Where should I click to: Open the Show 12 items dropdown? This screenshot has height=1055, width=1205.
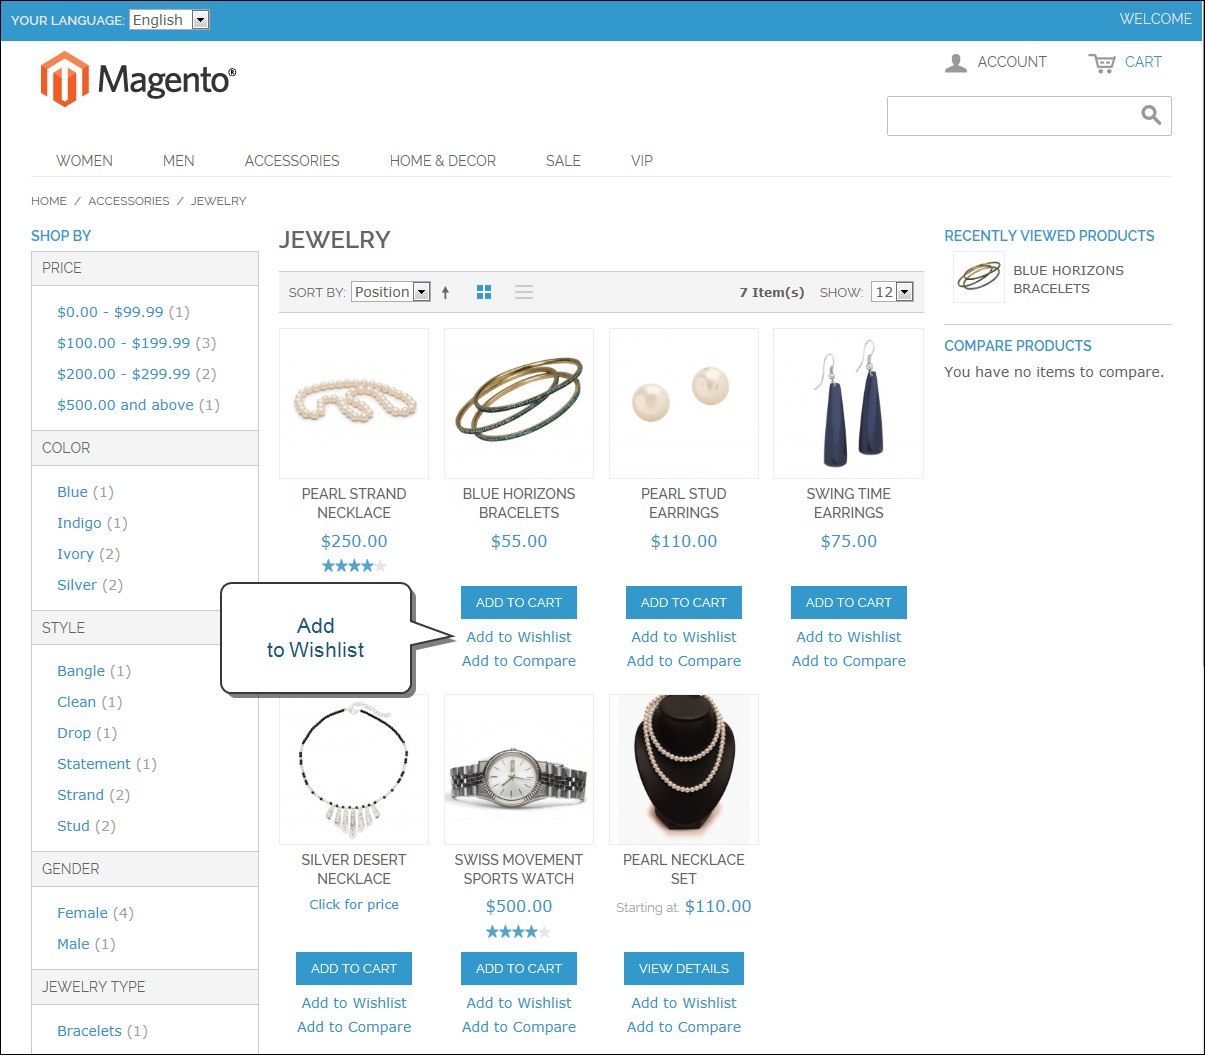tap(892, 292)
